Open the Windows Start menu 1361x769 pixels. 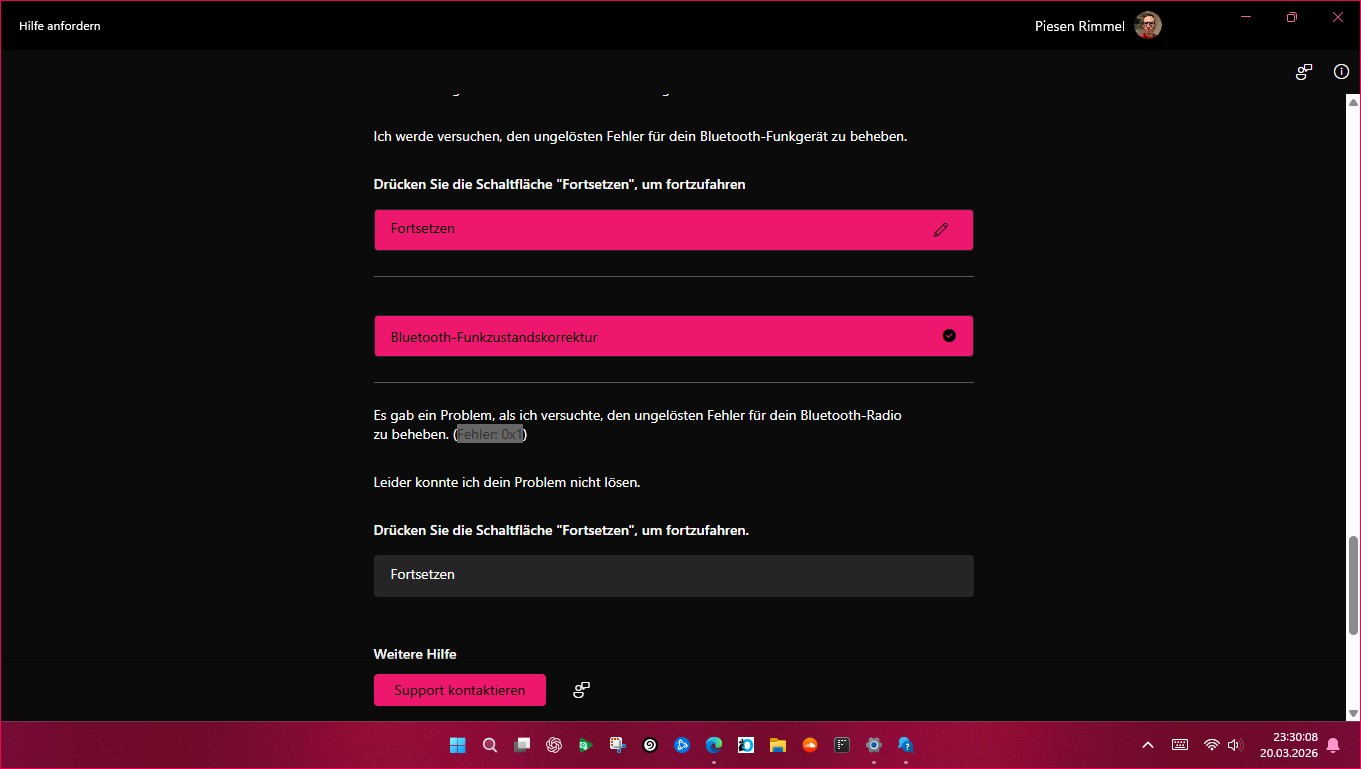pos(458,745)
